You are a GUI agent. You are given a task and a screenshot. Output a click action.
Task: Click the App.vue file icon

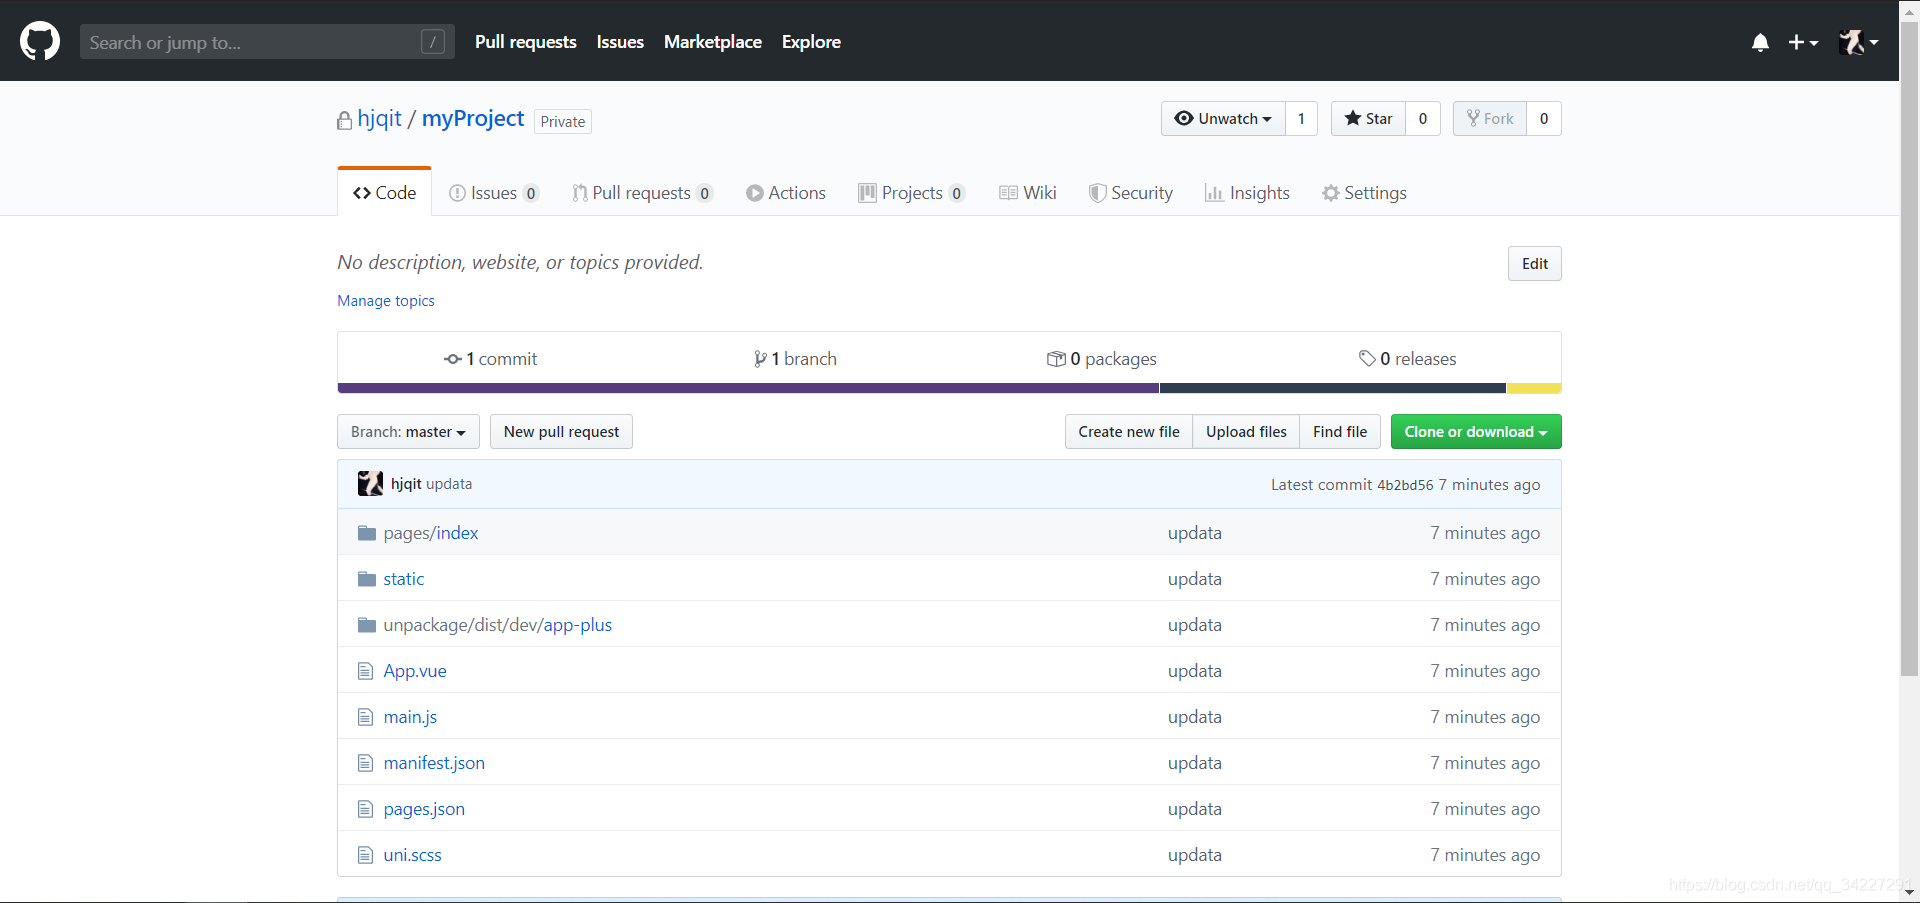[366, 671]
